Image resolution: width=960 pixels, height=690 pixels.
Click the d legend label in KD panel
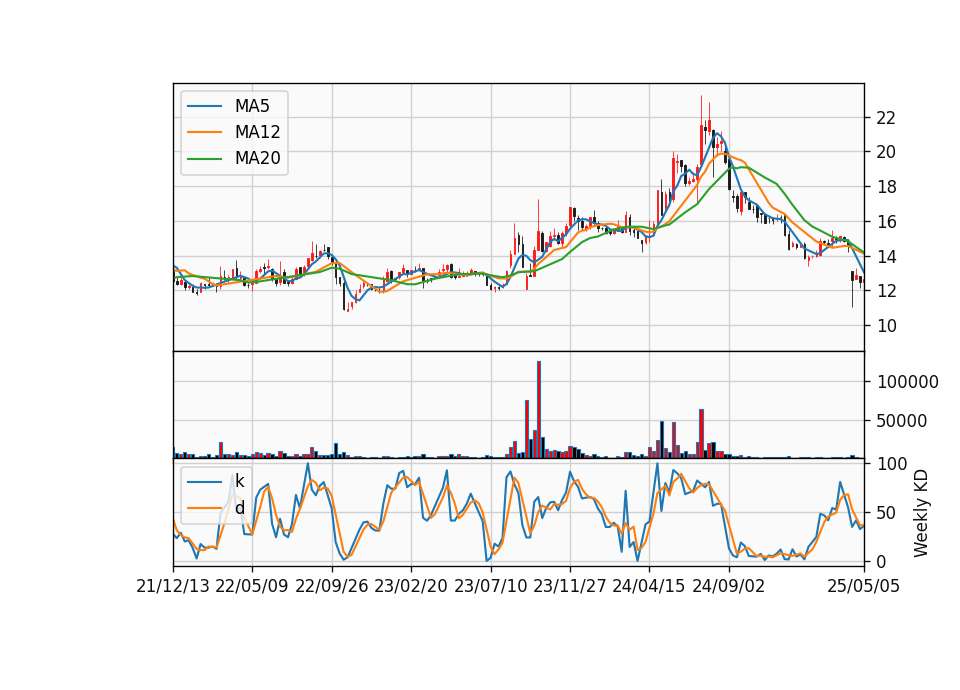pos(239,508)
